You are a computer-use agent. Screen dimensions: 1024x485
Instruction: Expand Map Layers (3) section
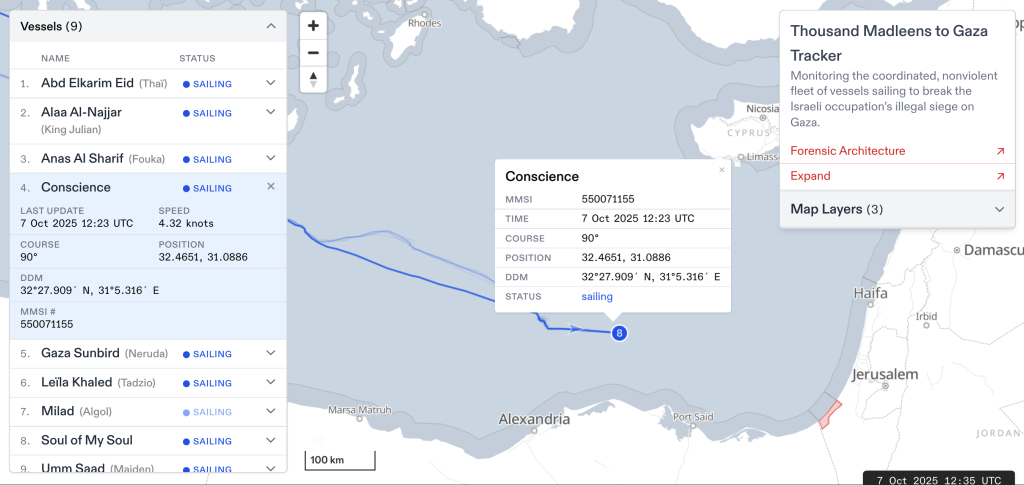tap(999, 209)
